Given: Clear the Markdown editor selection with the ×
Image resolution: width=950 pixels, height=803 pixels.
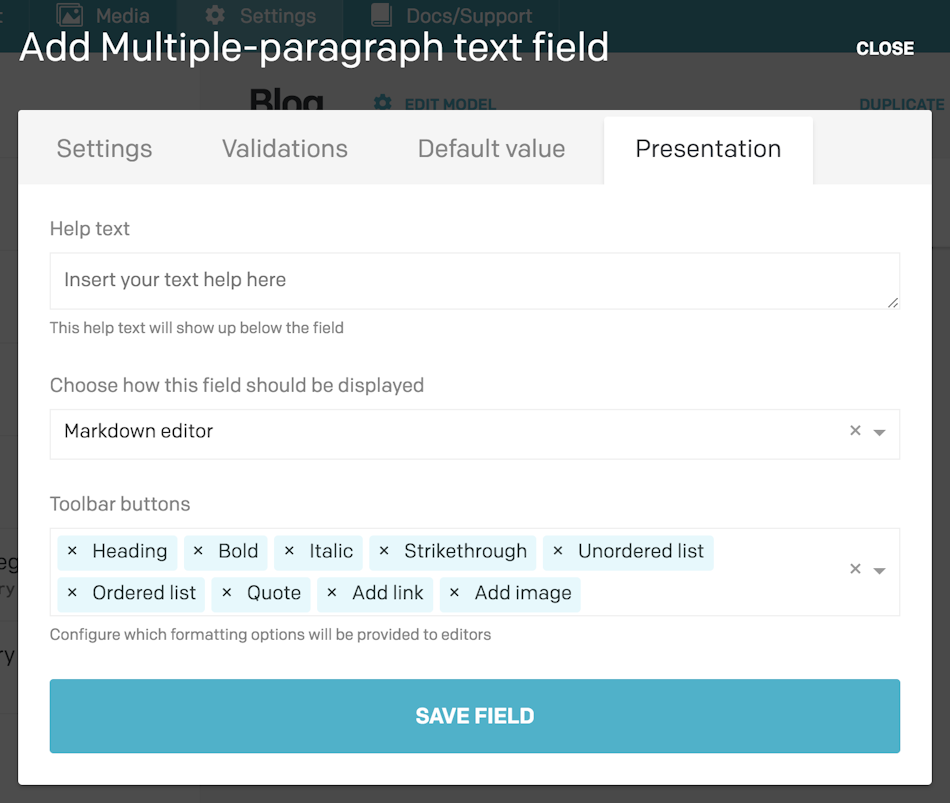Looking at the screenshot, I should point(855,430).
